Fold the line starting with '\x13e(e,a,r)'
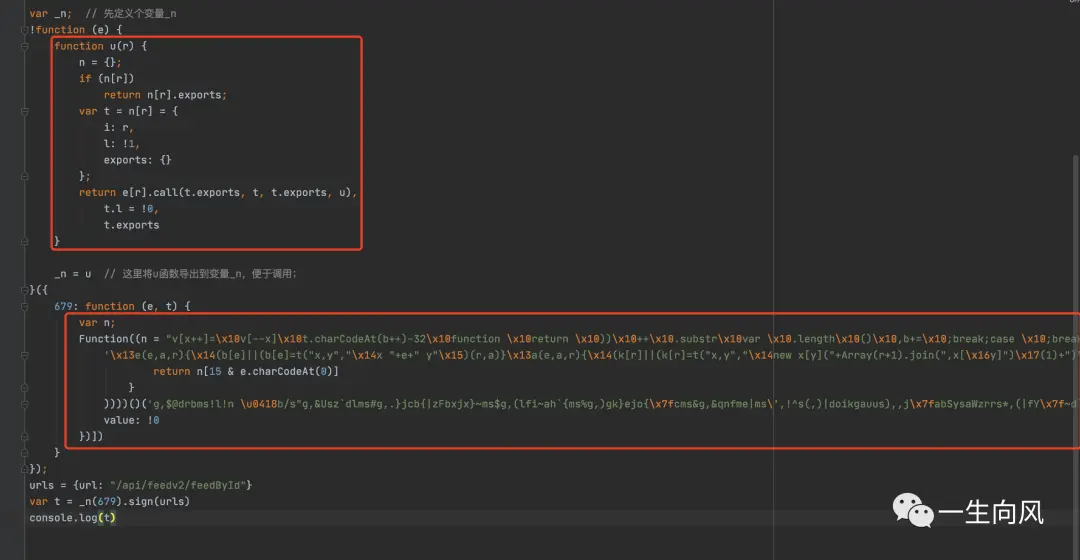 coord(24,355)
